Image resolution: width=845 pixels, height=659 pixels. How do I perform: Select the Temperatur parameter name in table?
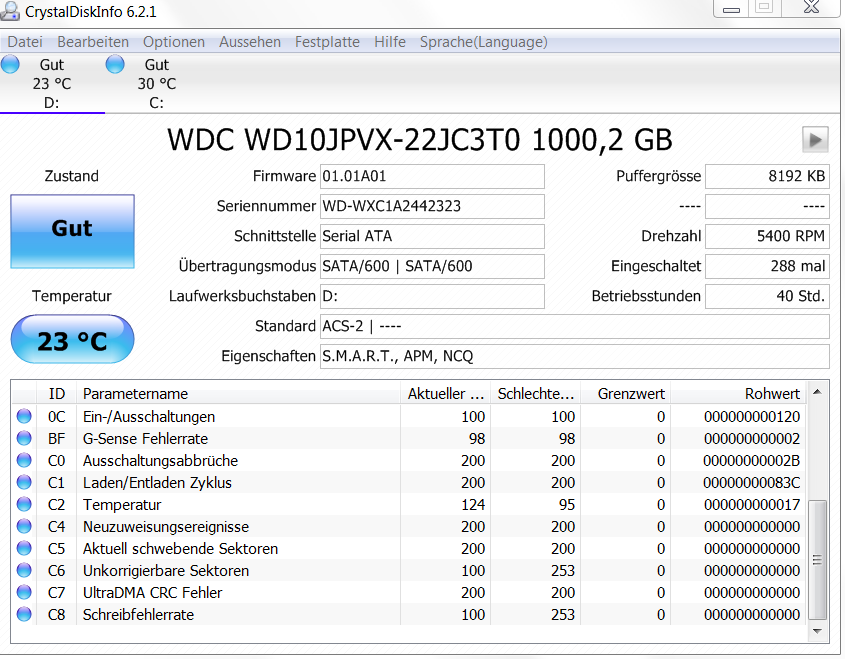[122, 505]
